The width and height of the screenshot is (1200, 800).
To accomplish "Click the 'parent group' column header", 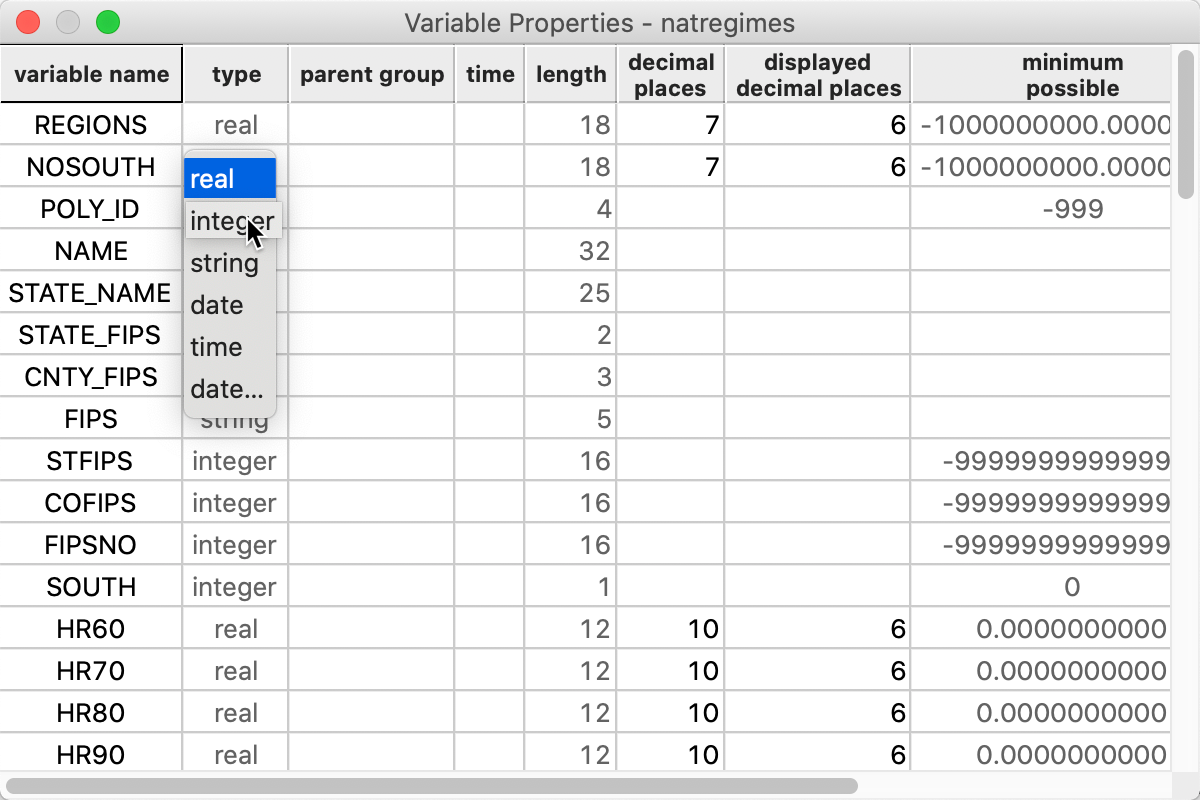I will [x=372, y=74].
